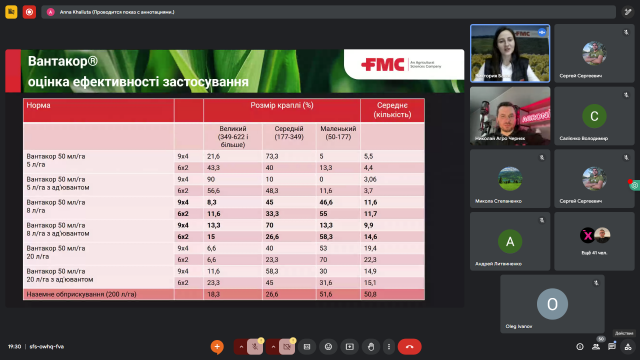Click the blue speaking indicator on presenter tile

[x=542, y=32]
